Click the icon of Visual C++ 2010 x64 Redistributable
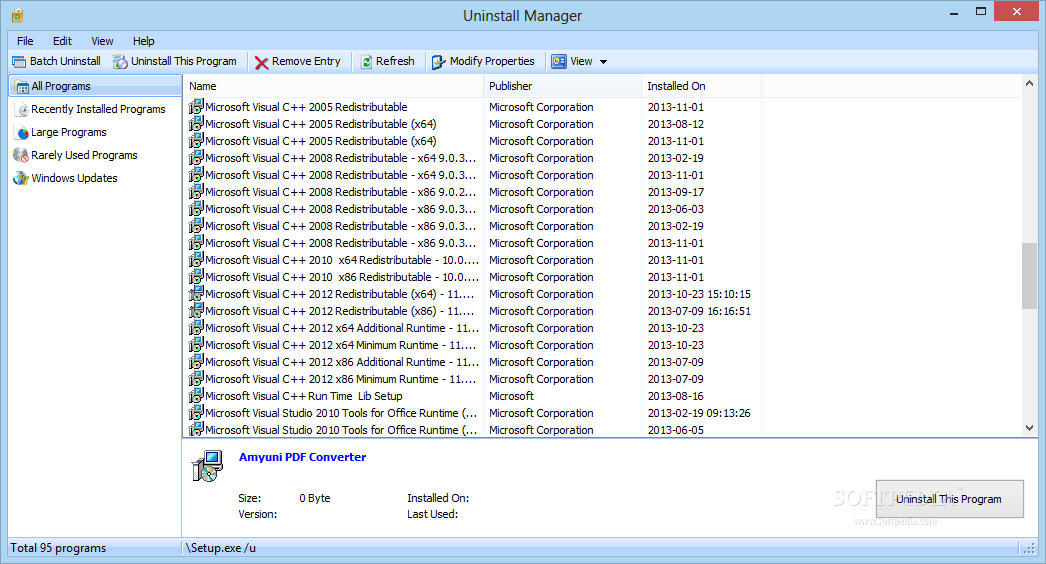Screen dimensions: 1046x564 [196, 260]
